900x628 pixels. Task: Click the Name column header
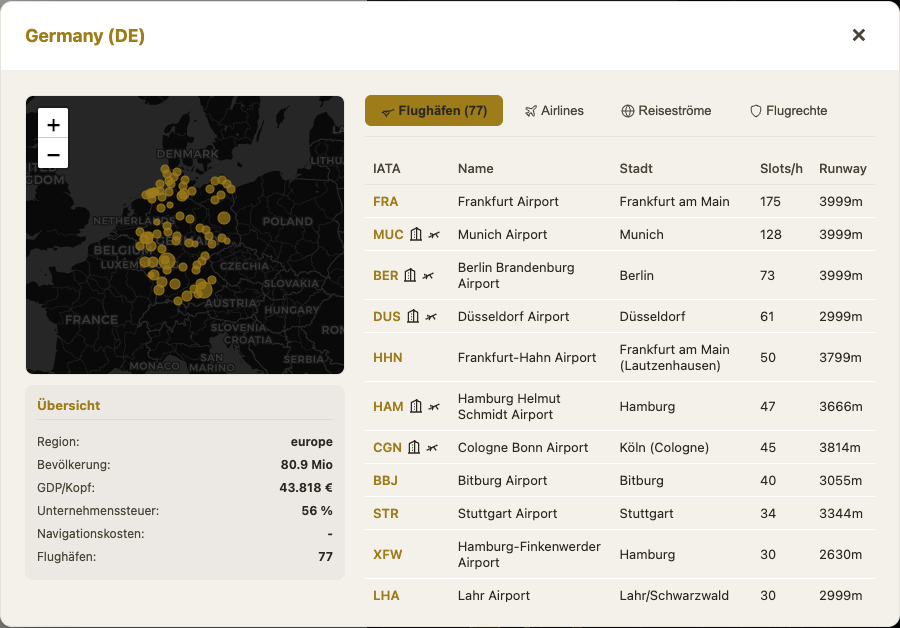point(476,168)
